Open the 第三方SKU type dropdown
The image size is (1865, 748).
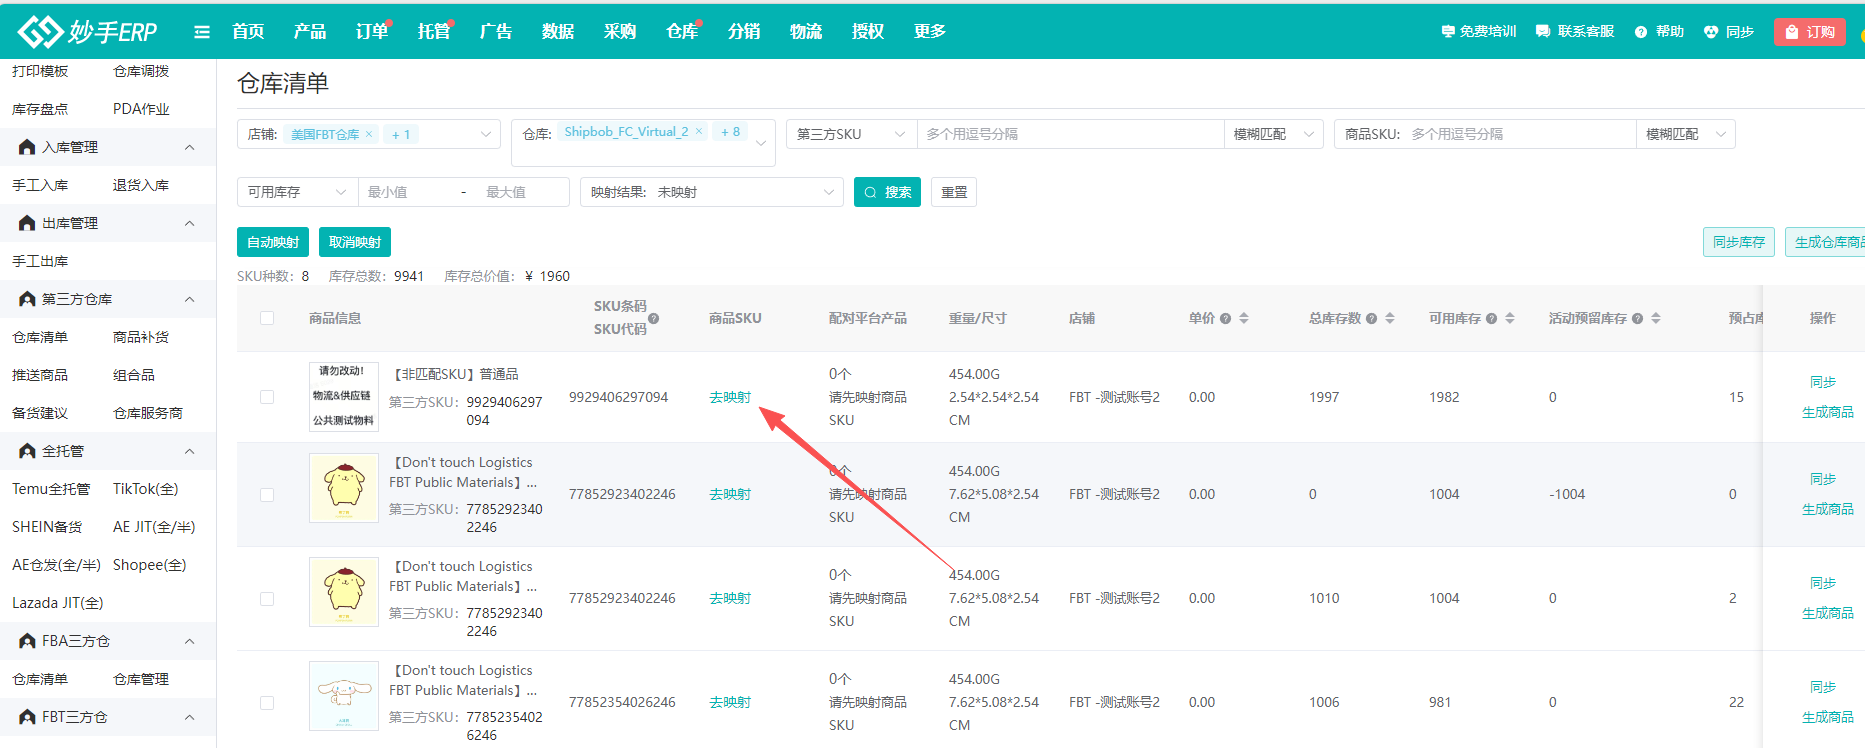[851, 134]
